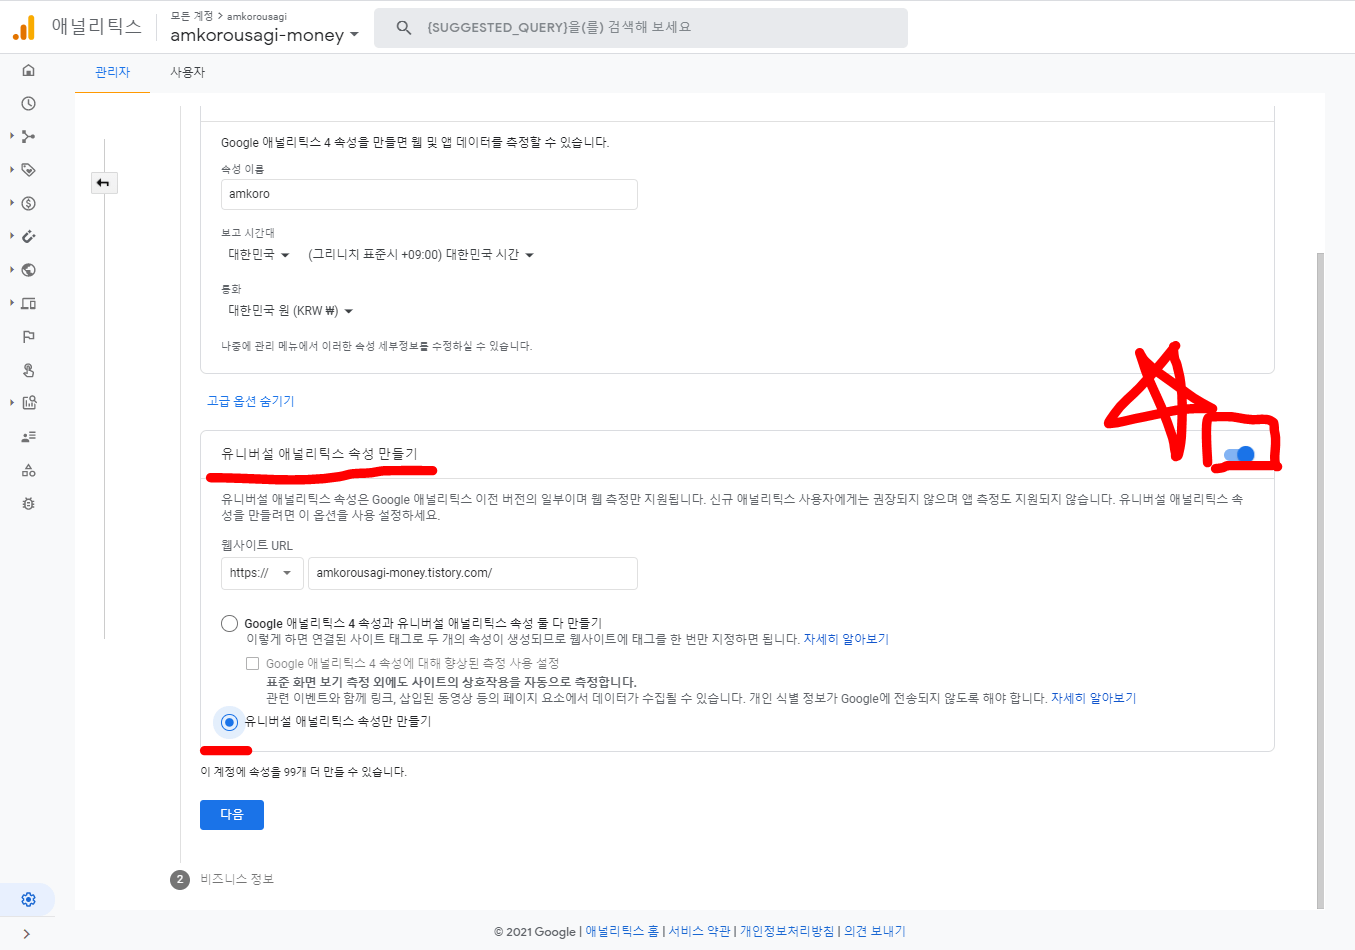Image resolution: width=1355 pixels, height=950 pixels.
Task: Open the 애널리틱스 홈 footer link
Action: point(622,931)
